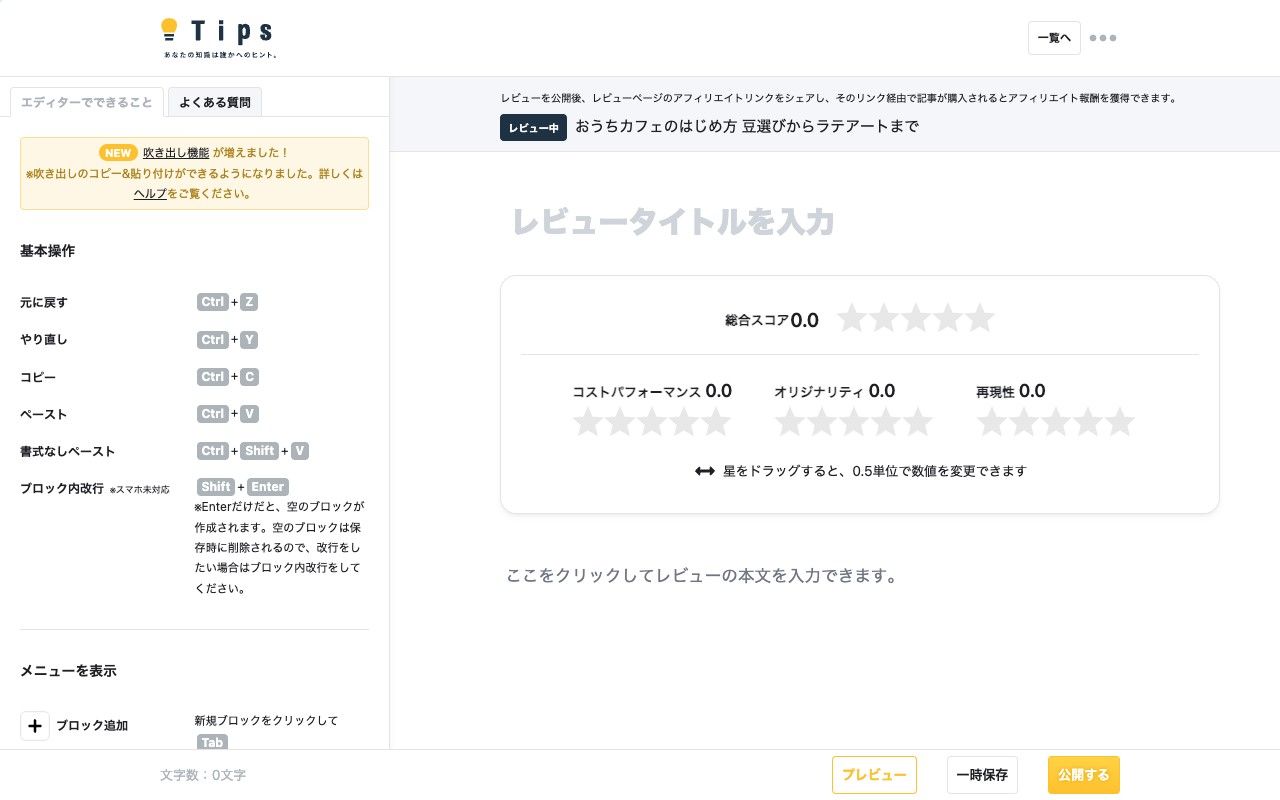Viewport: 1280px width, 800px height.
Task: Set 総合スコア to the first star
Action: (x=852, y=318)
